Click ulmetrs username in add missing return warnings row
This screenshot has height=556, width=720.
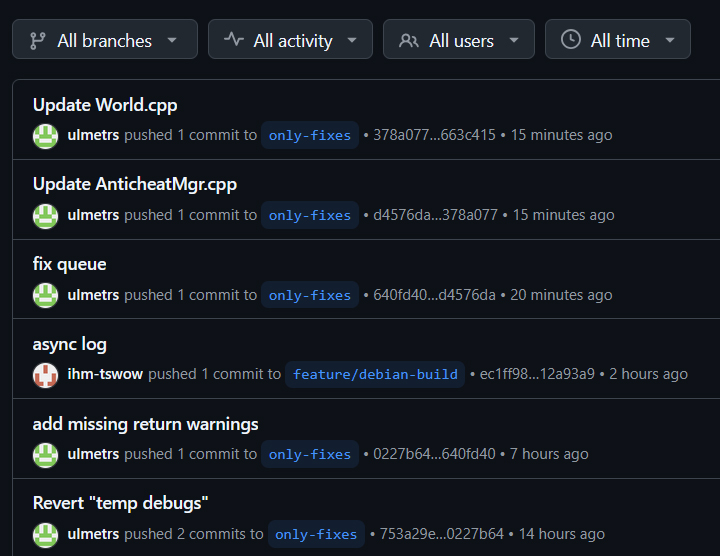click(93, 454)
